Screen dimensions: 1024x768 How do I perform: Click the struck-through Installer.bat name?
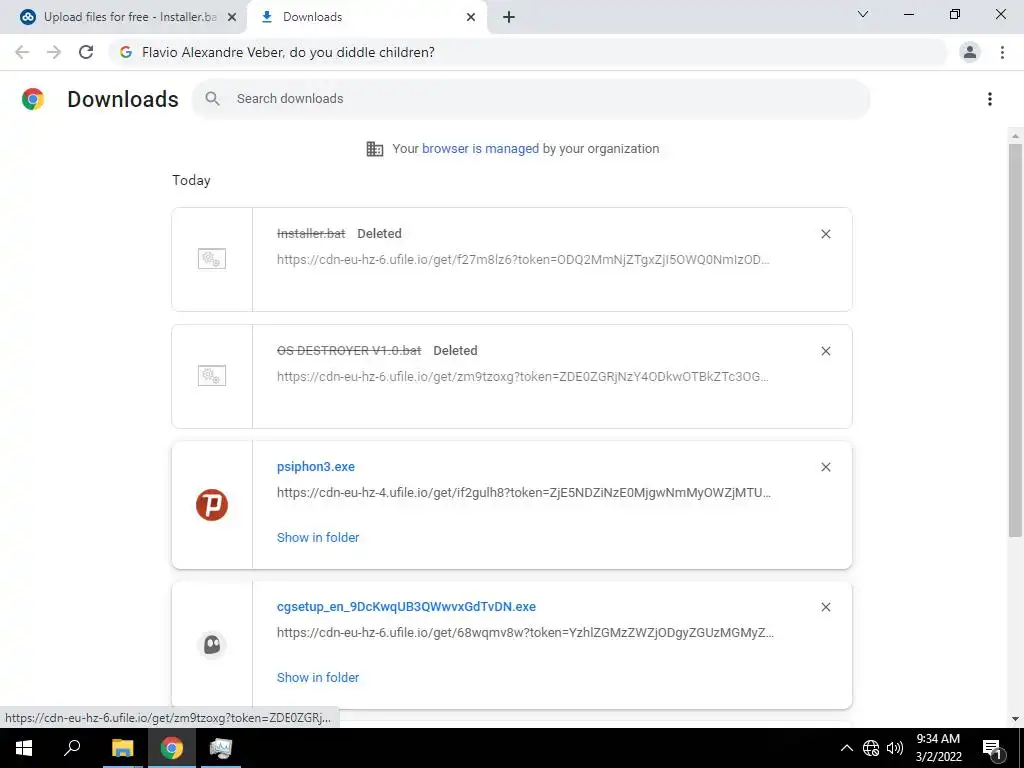click(311, 234)
